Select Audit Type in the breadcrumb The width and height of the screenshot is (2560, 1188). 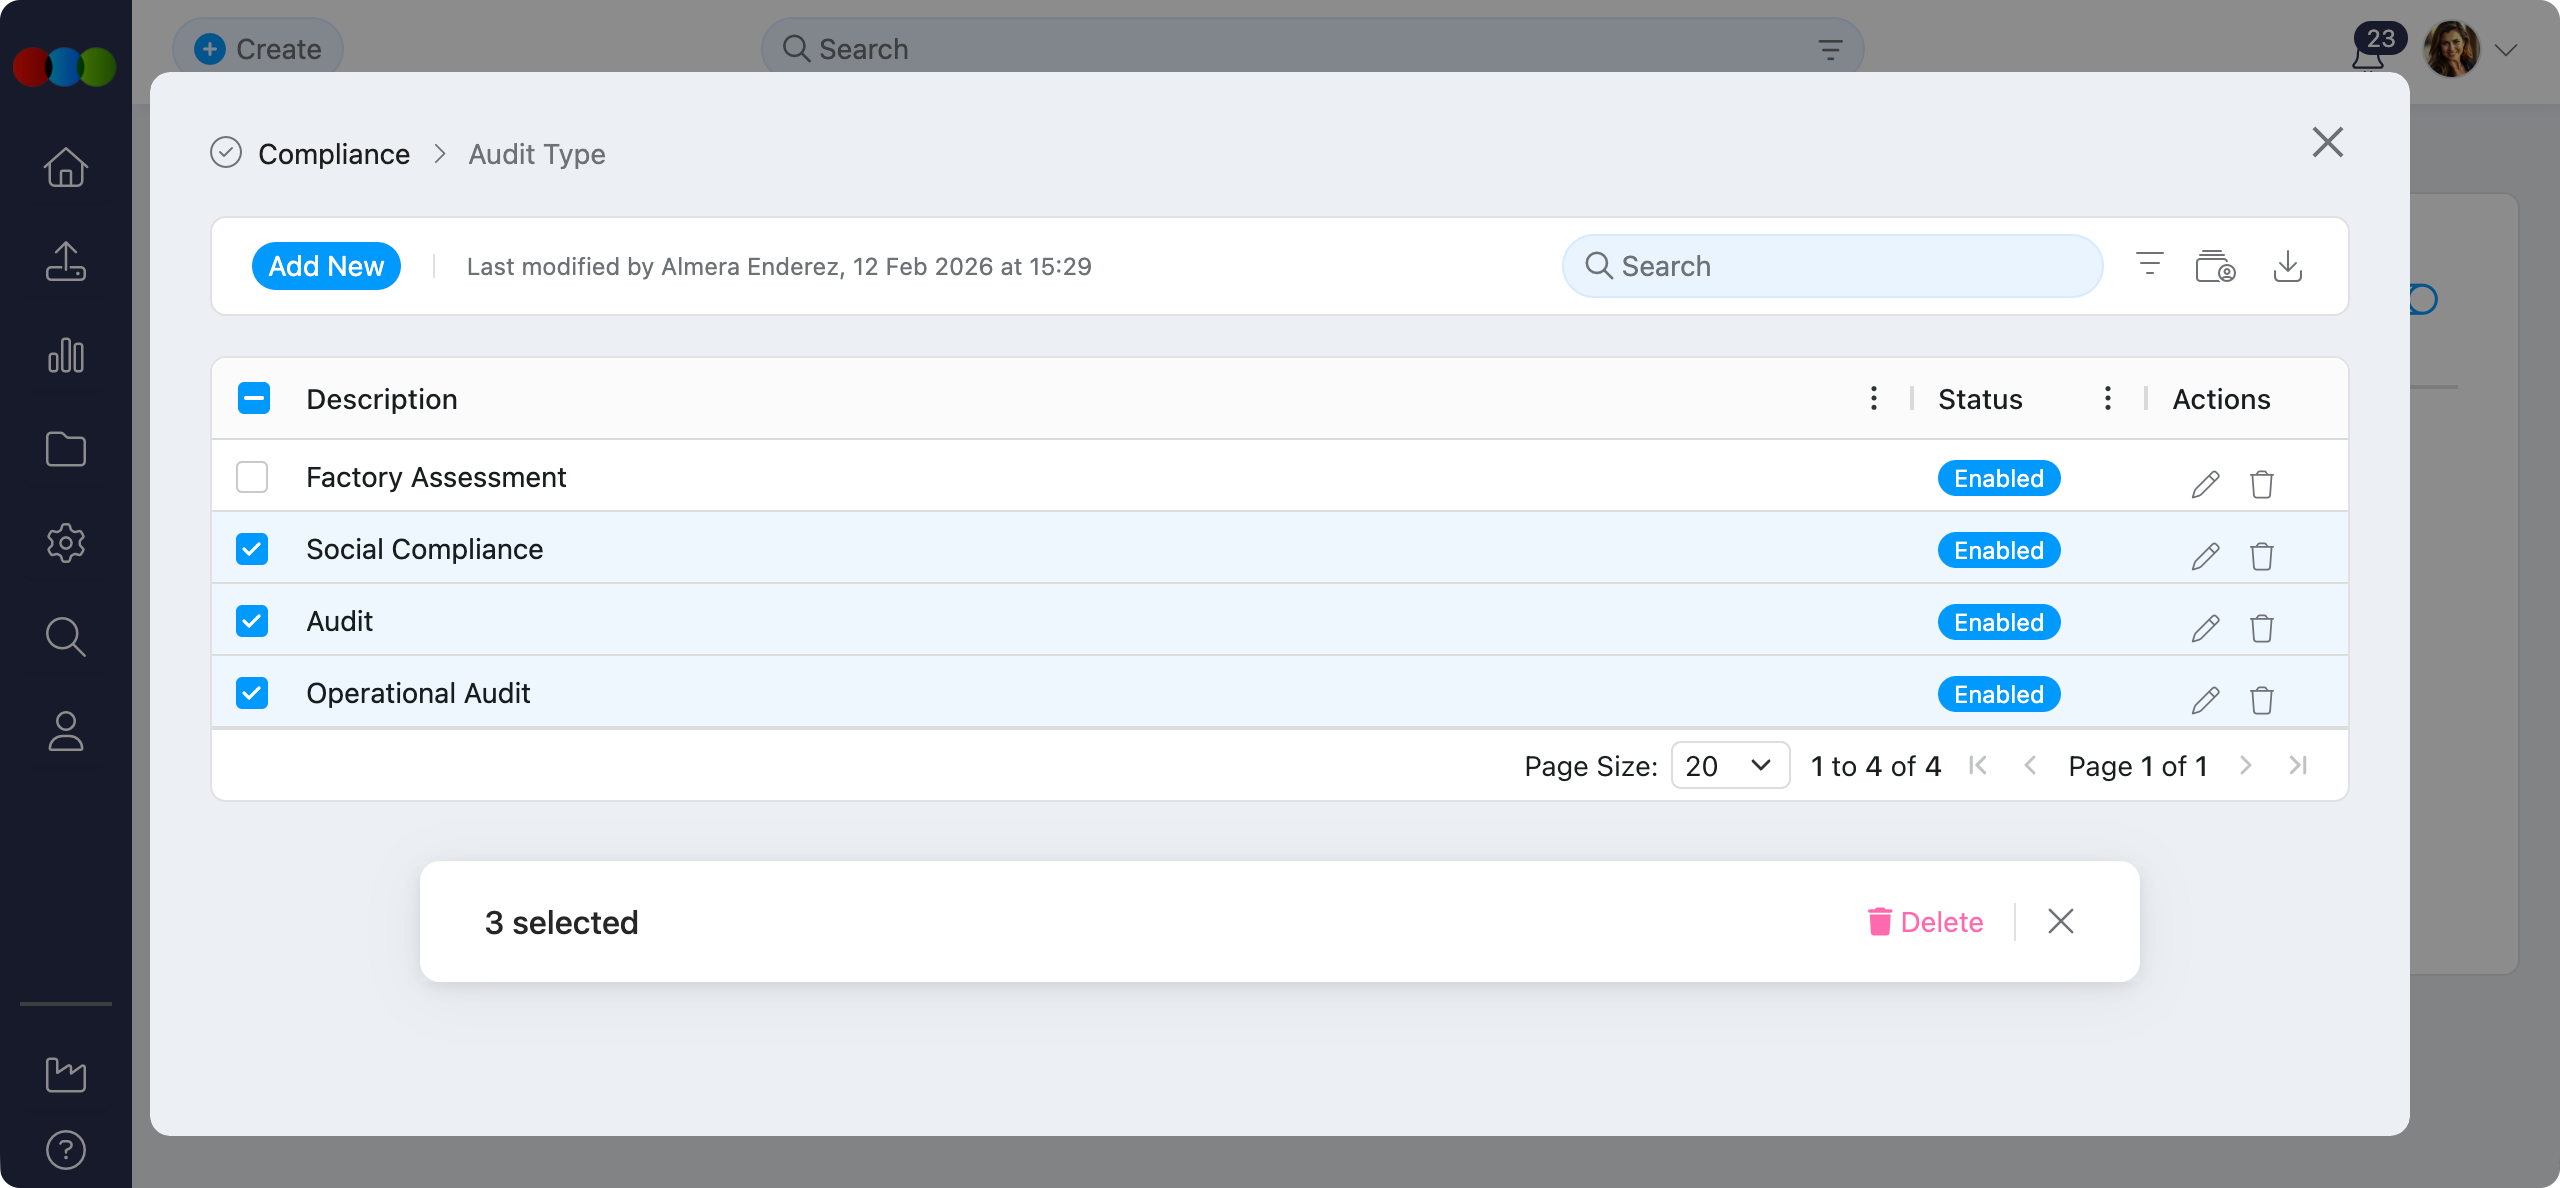537,153
